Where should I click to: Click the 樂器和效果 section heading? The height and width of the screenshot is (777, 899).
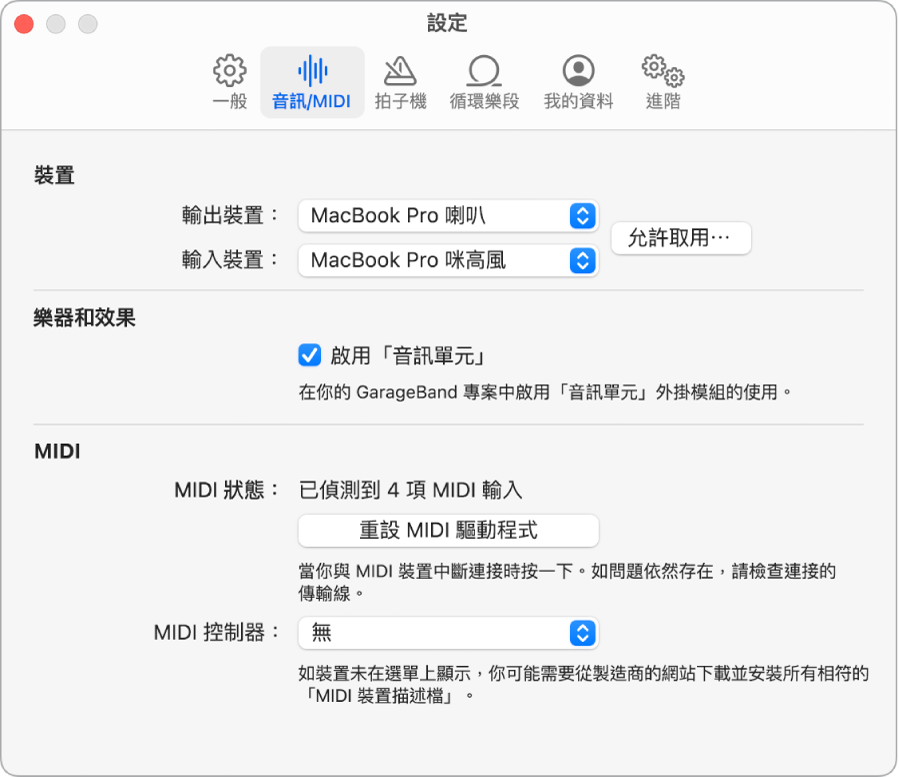[84, 318]
